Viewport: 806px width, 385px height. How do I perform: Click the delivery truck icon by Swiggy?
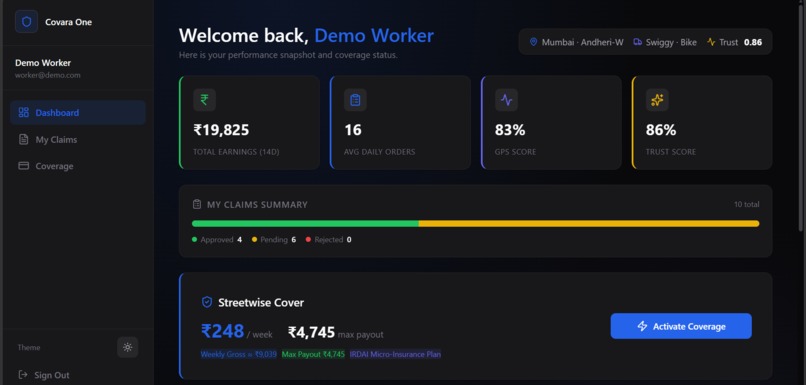637,42
